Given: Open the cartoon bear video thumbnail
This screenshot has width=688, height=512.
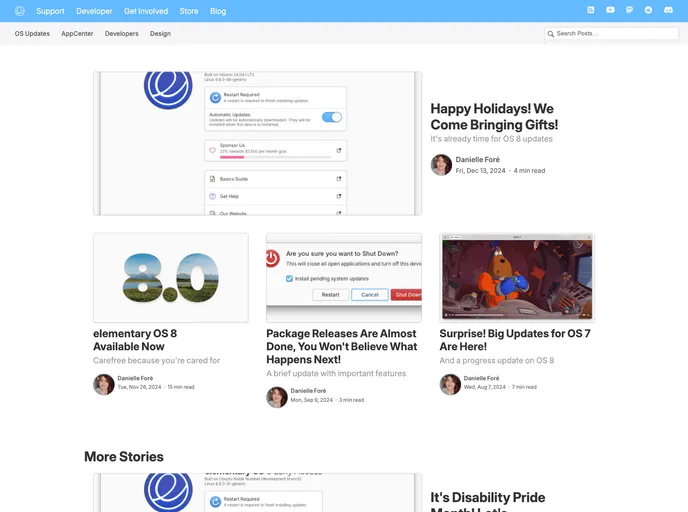Looking at the screenshot, I should [x=517, y=278].
